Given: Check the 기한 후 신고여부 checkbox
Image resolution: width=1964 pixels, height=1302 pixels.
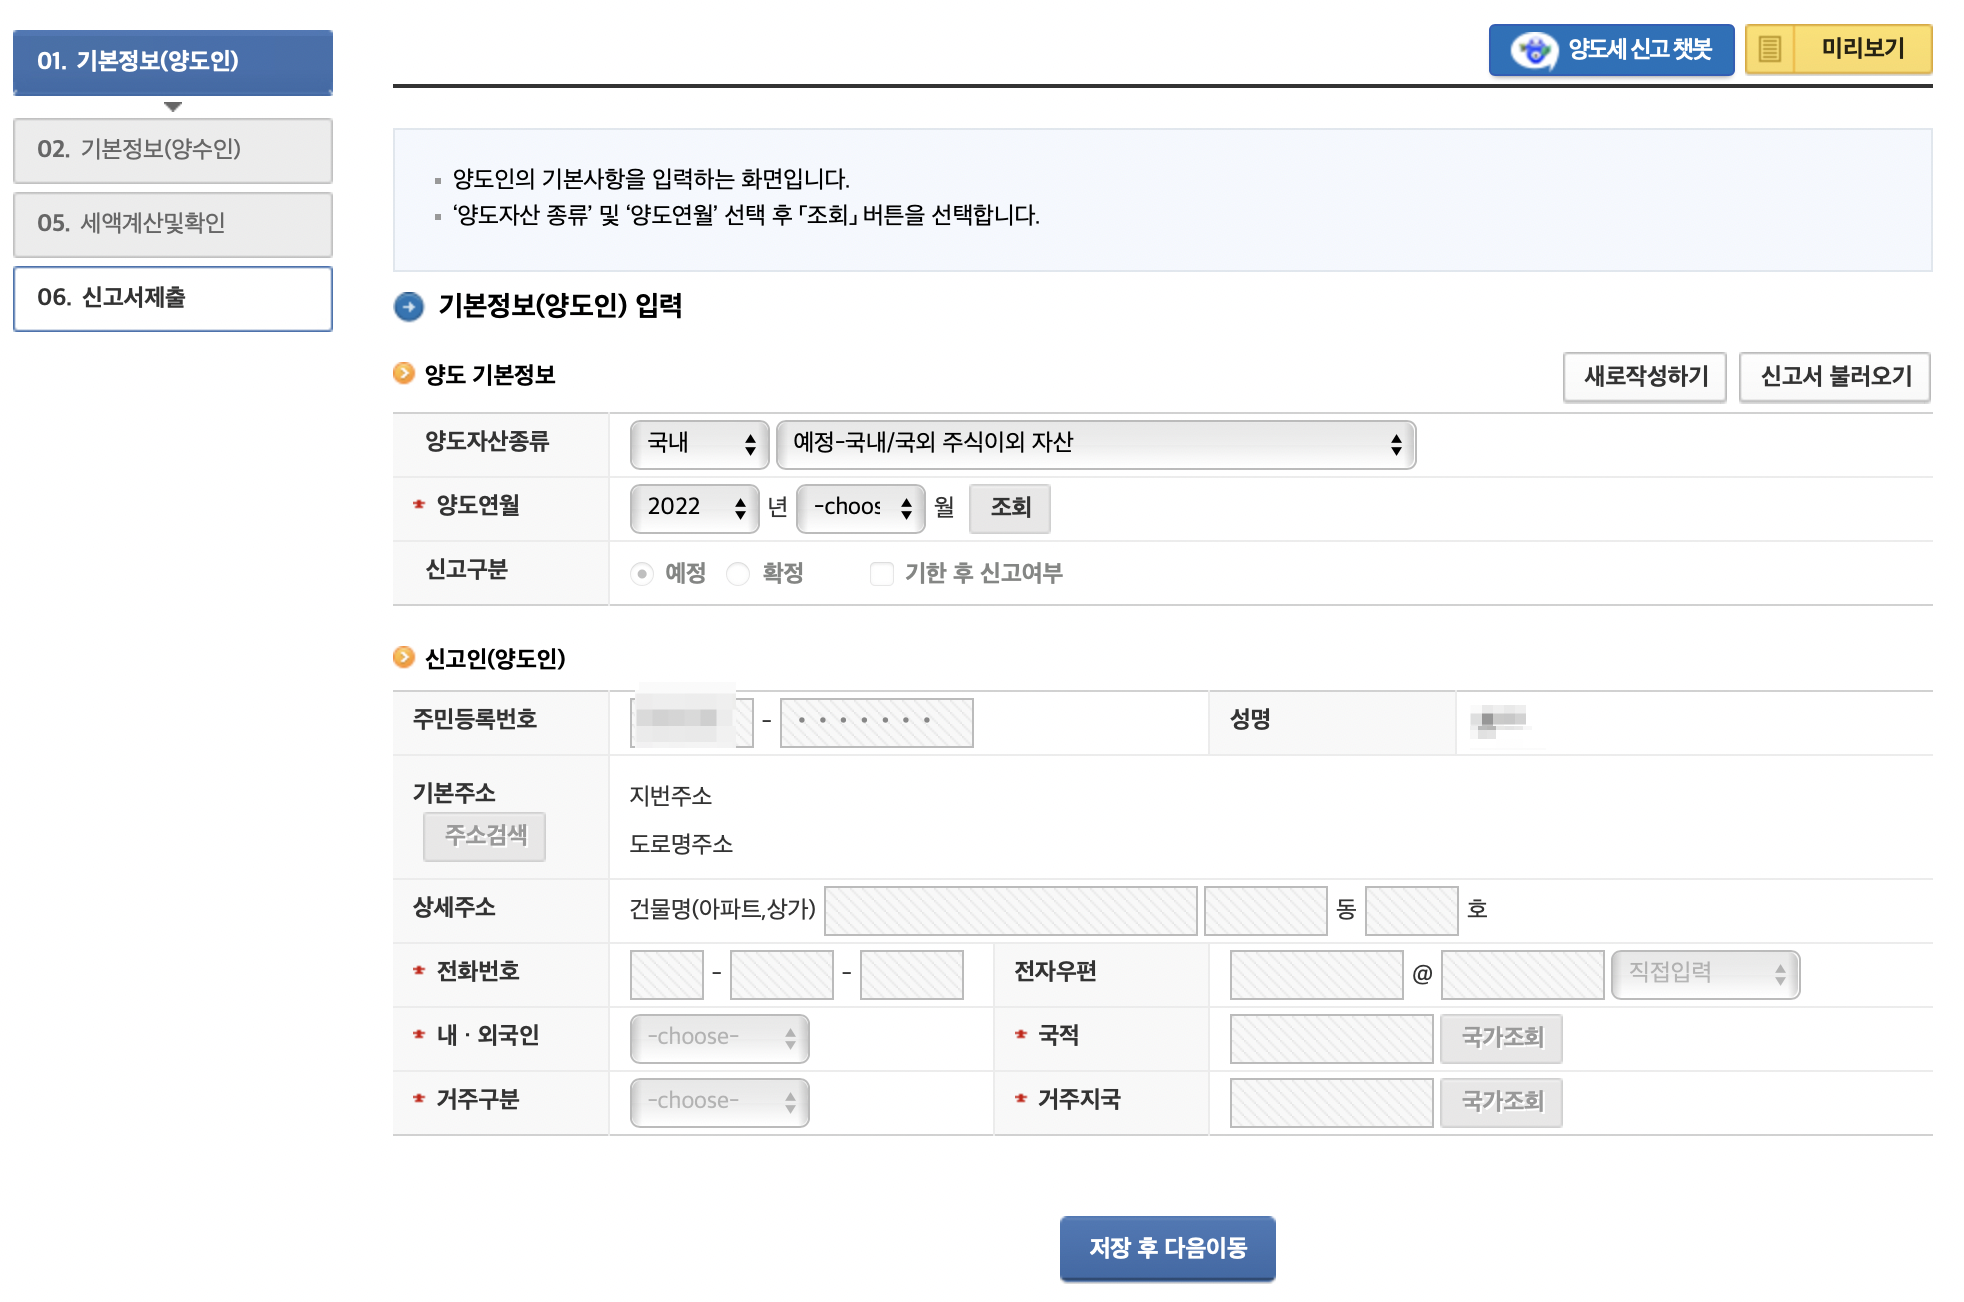Looking at the screenshot, I should point(881,574).
